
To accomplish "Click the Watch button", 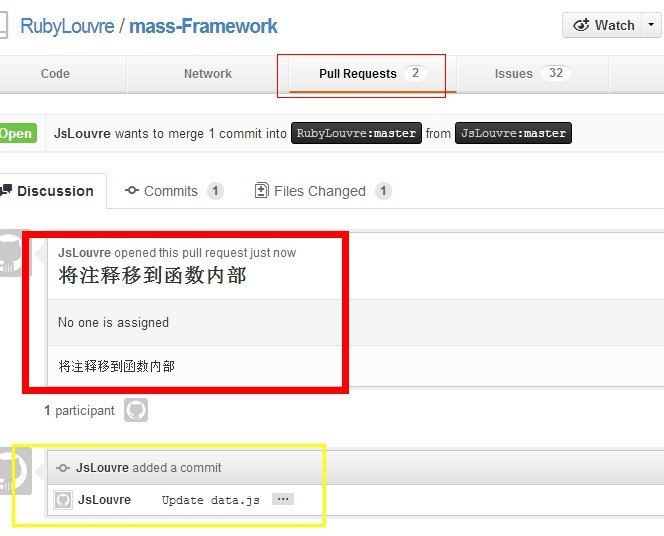I will (603, 25).
